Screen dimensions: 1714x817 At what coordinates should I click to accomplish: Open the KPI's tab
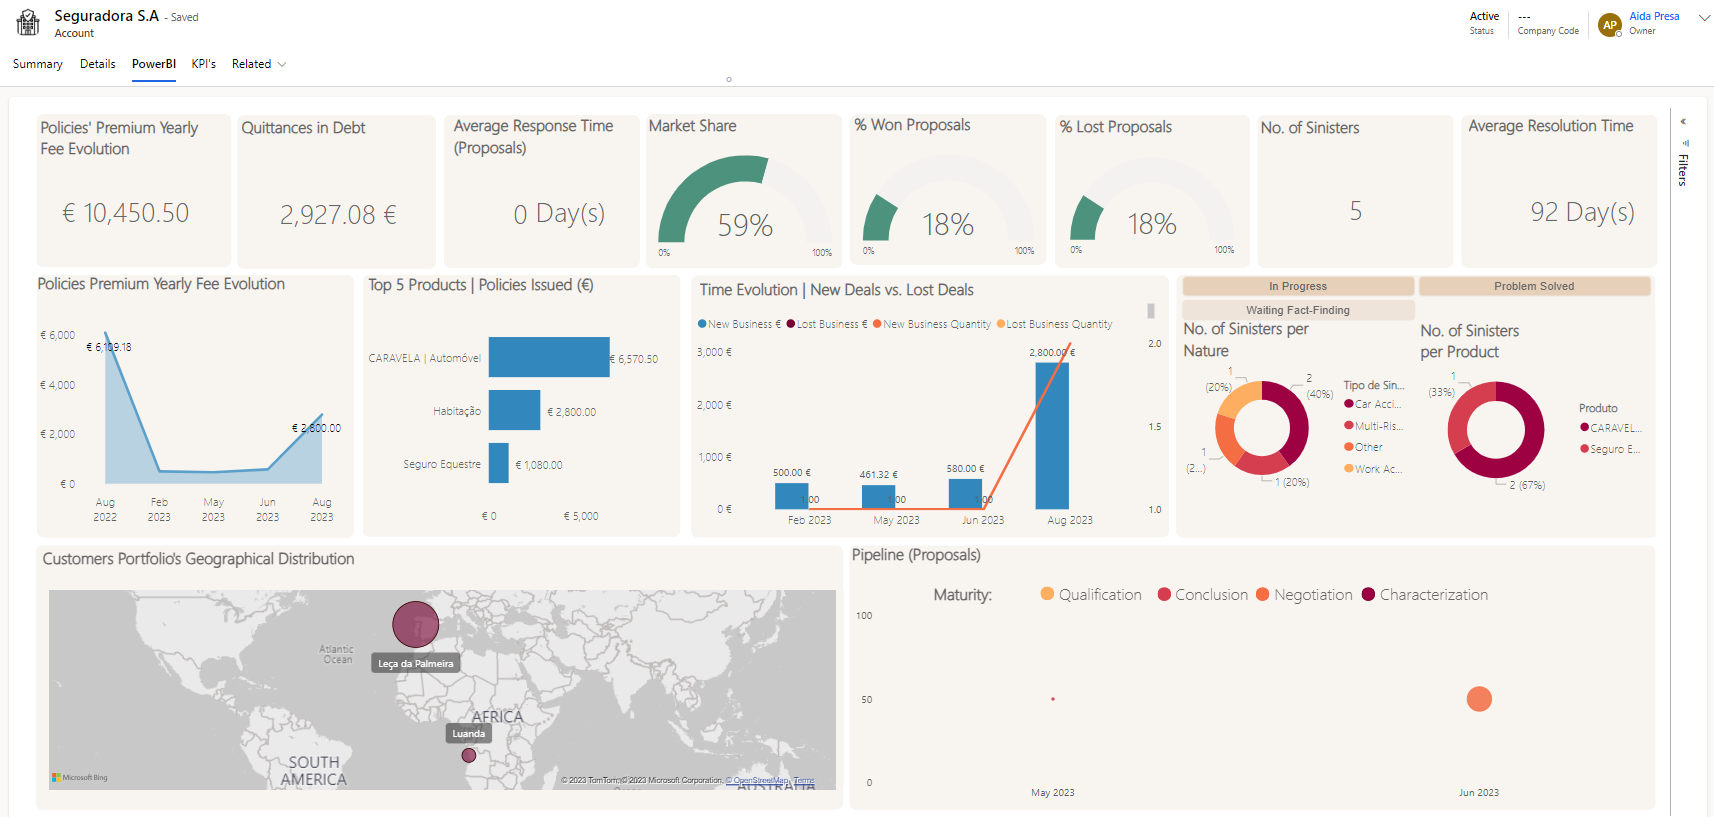(204, 64)
